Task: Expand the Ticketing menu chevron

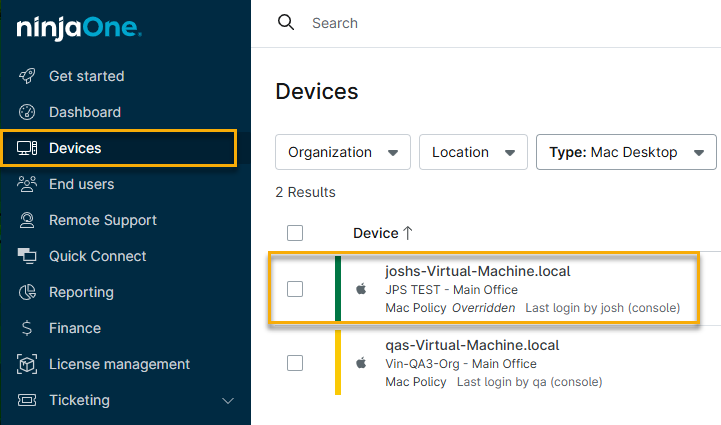Action: 228,400
